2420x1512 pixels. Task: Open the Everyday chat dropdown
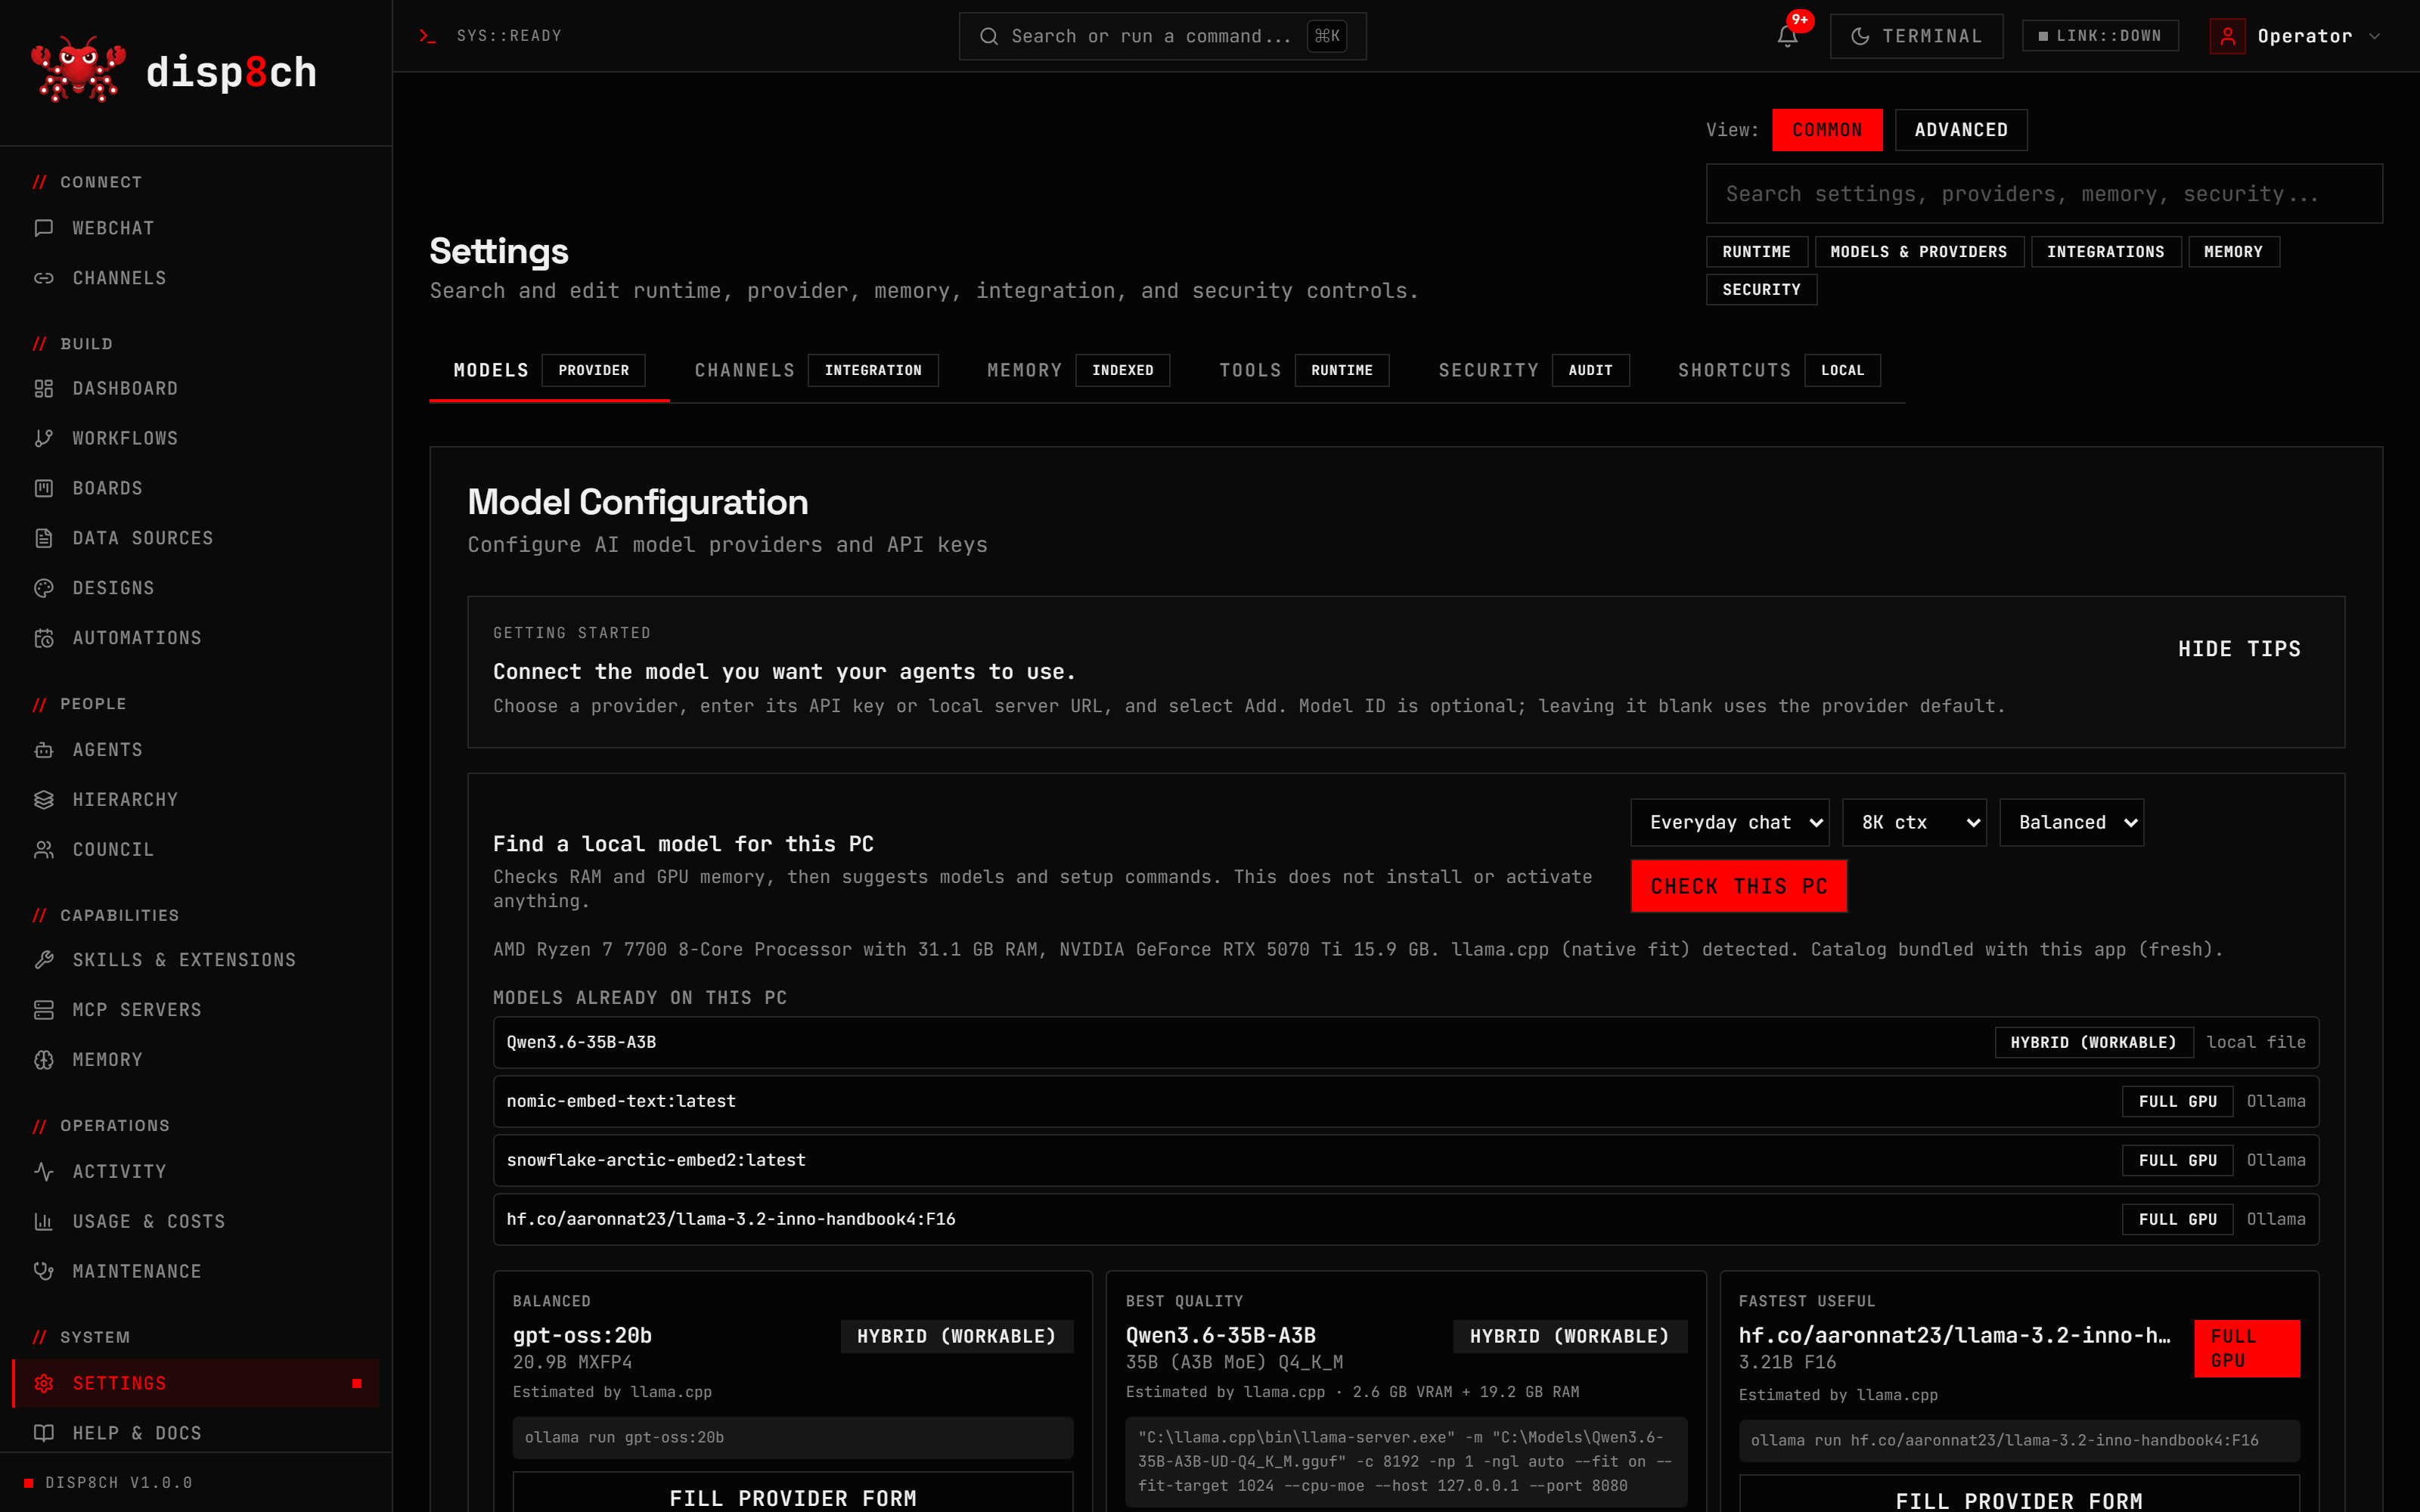coord(1729,822)
